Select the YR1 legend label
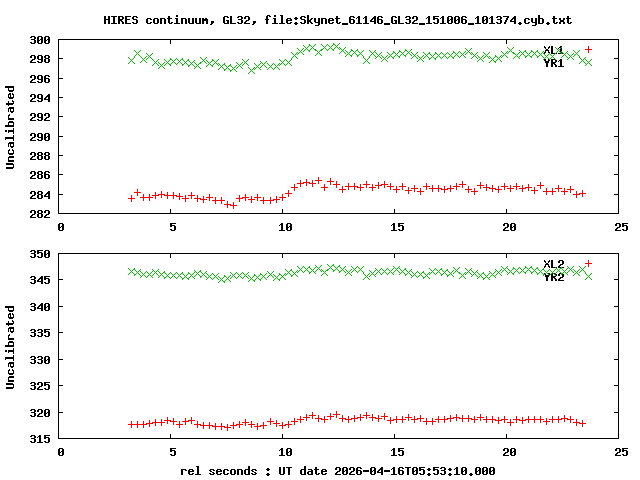This screenshot has height=480, width=640. [553, 63]
